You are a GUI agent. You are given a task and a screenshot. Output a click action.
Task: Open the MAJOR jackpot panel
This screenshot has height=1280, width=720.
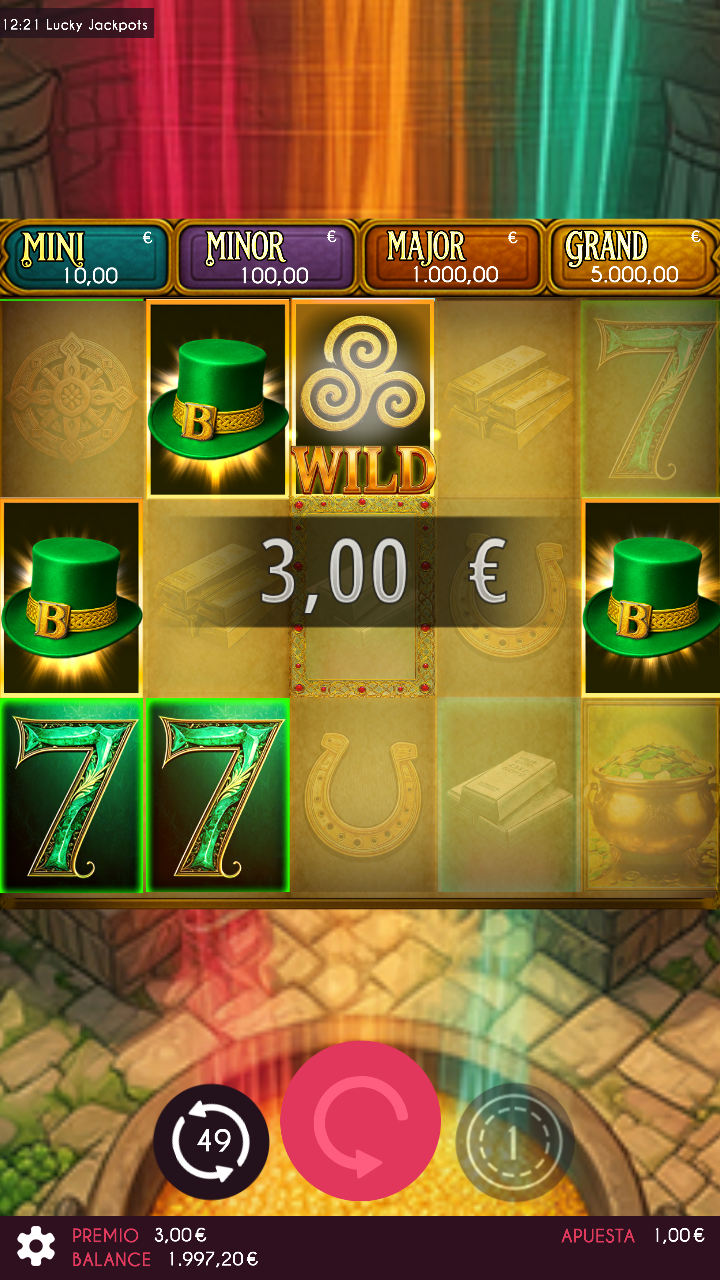click(452, 257)
